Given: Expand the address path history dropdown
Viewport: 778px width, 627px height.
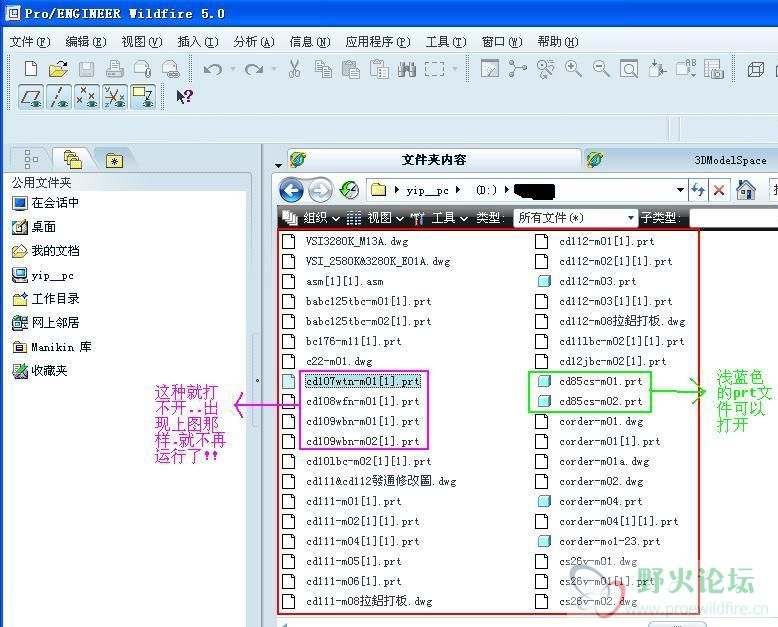Looking at the screenshot, I should click(680, 190).
